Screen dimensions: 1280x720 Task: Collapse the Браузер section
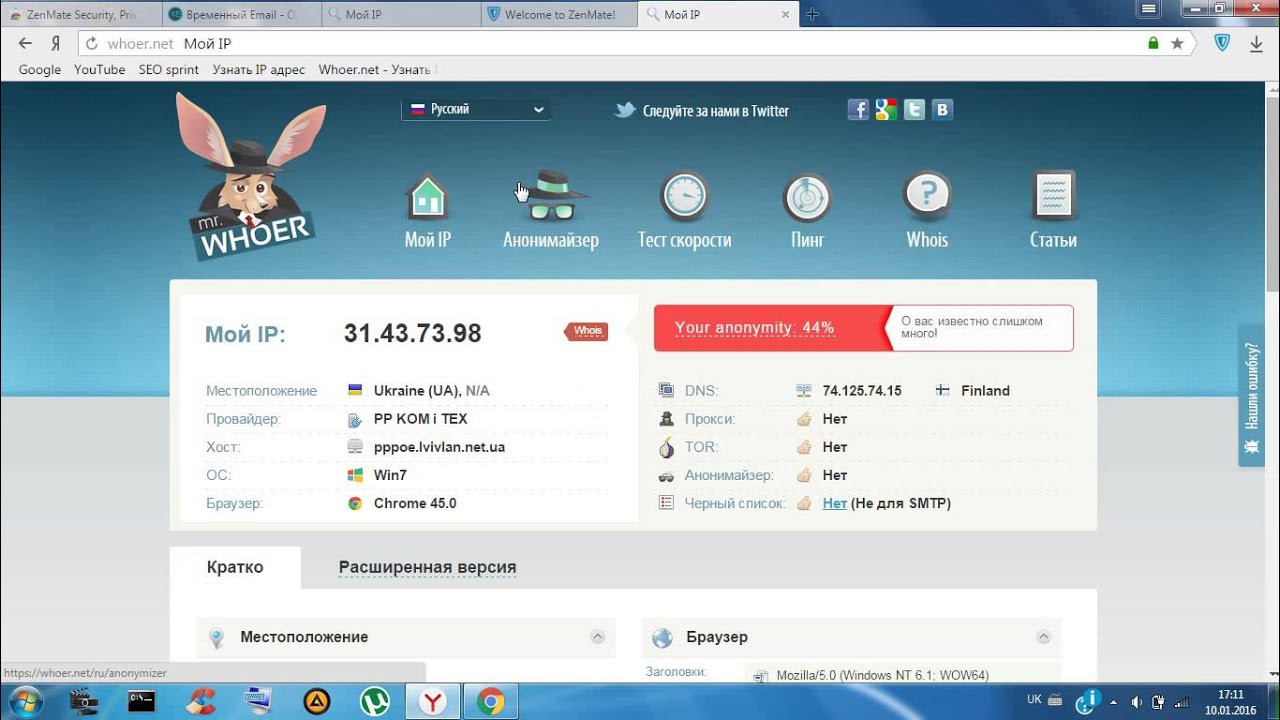coord(1043,637)
